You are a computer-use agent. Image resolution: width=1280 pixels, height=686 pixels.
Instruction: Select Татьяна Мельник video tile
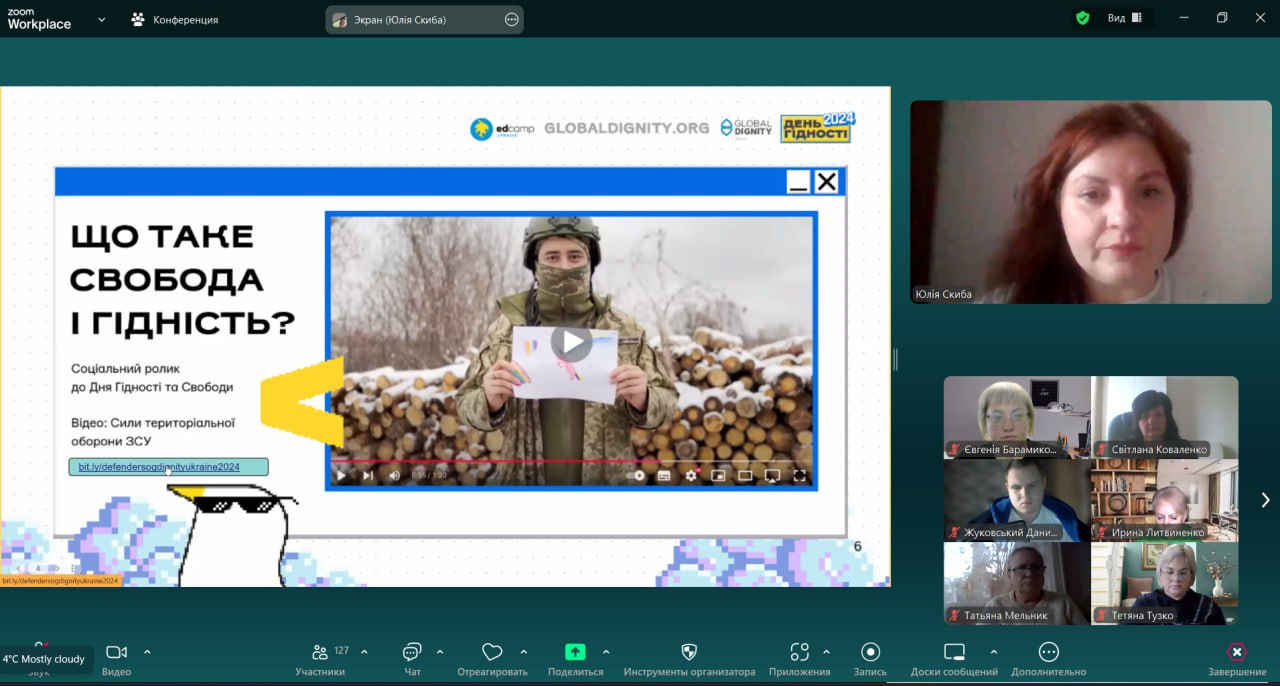pyautogui.click(x=1017, y=584)
